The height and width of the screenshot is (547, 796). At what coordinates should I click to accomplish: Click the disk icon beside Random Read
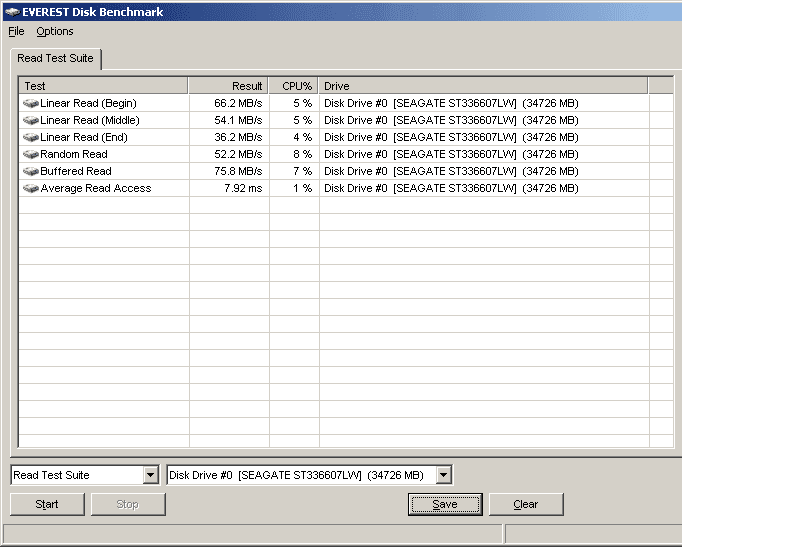coord(31,154)
